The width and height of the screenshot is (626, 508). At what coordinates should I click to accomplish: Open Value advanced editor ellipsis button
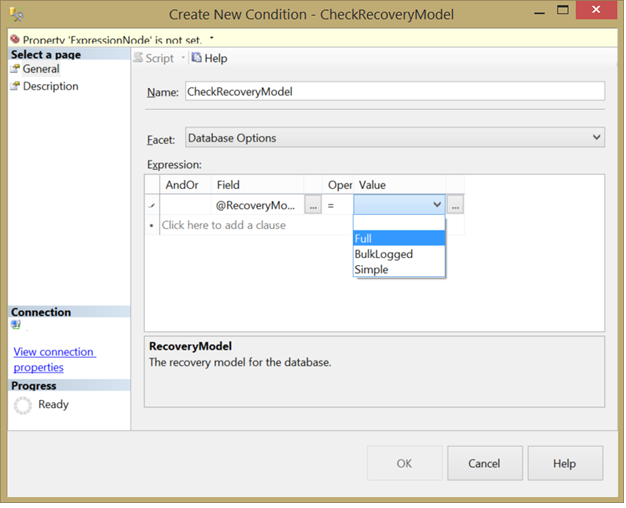coord(455,205)
